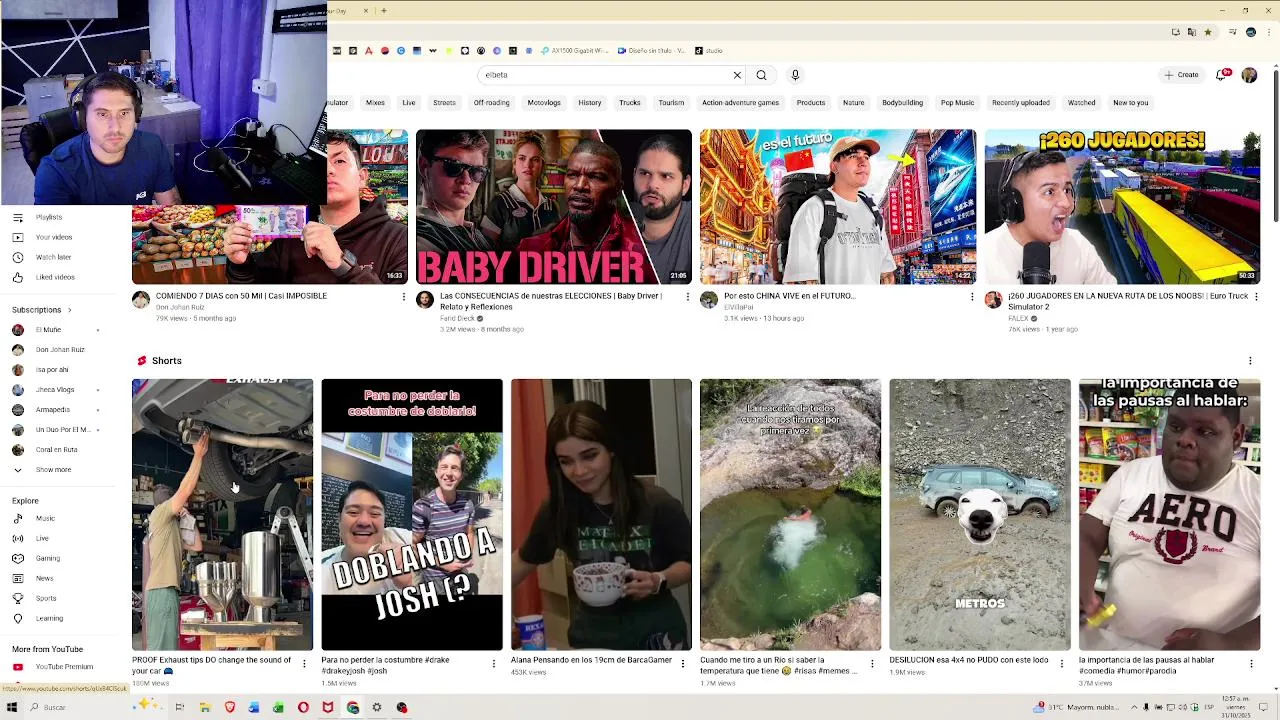Filter by Tourism chip
This screenshot has height=720, width=1280.
(x=671, y=103)
